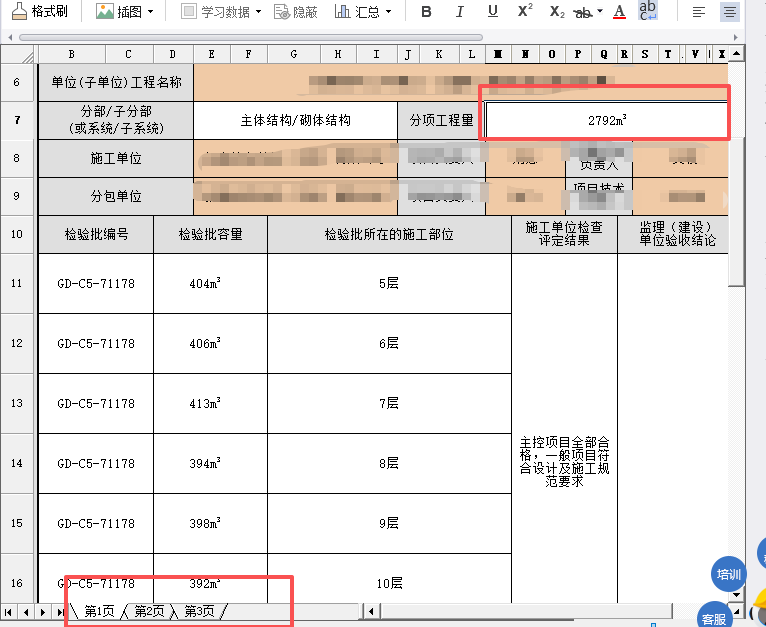The image size is (766, 627).
Task: Click the font color red A swatch
Action: point(619,12)
